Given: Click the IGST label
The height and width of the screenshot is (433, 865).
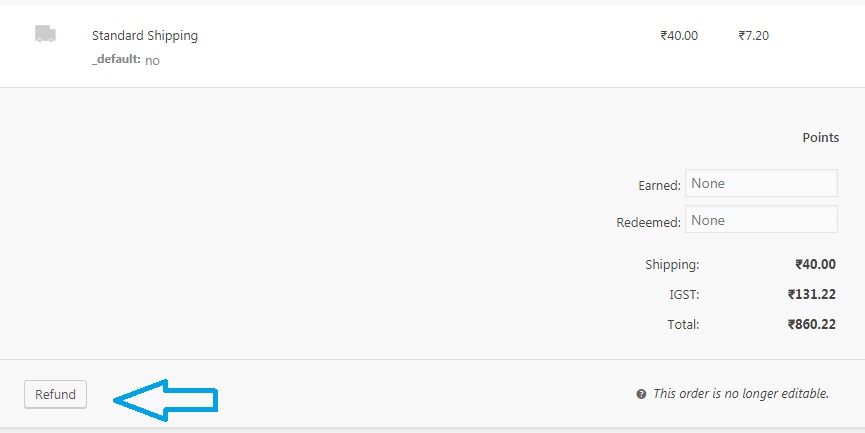Looking at the screenshot, I should click(684, 295).
